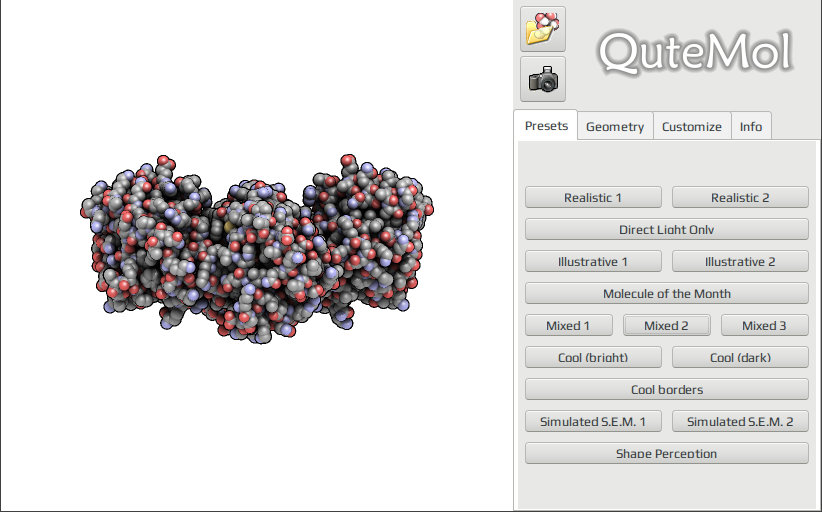Choose the Cool borders preset
This screenshot has width=822, height=512.
(x=666, y=389)
